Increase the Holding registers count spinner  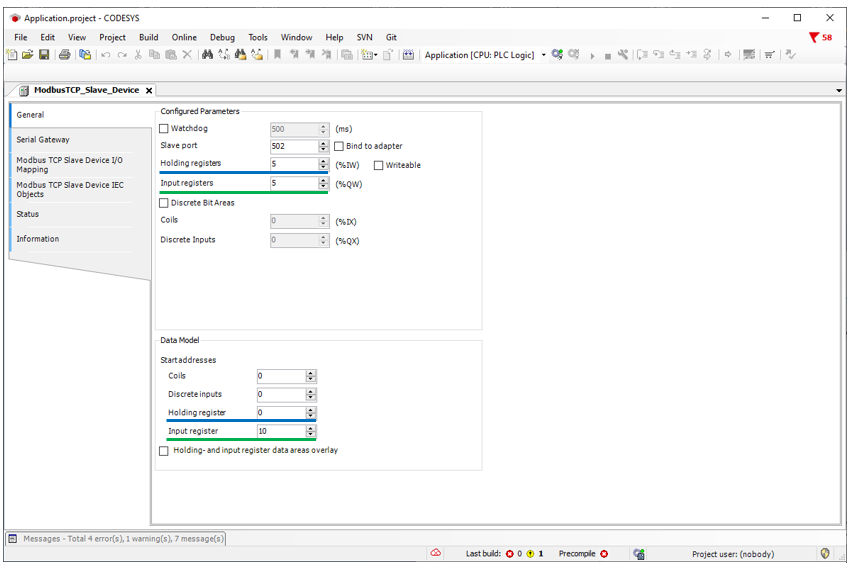pos(324,161)
